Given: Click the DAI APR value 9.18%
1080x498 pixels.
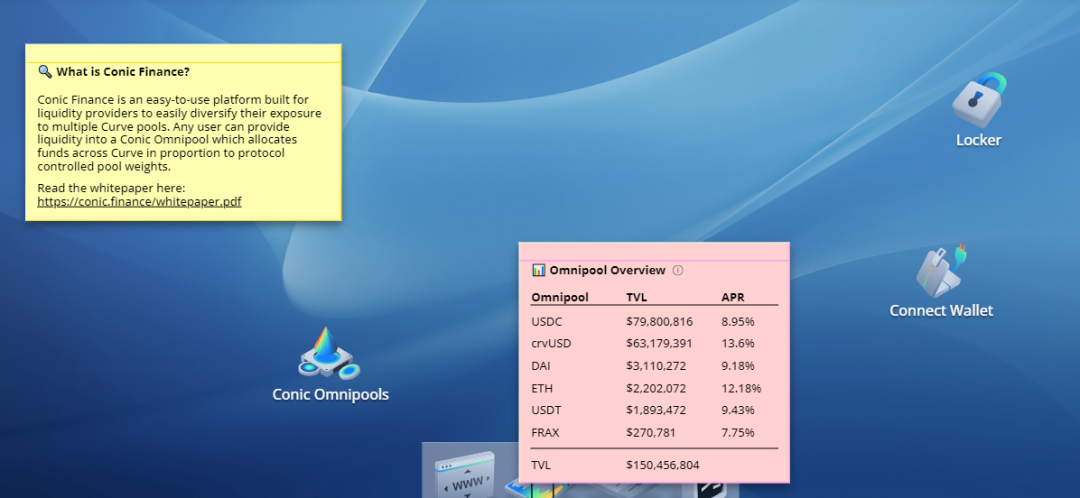Looking at the screenshot, I should tap(738, 366).
